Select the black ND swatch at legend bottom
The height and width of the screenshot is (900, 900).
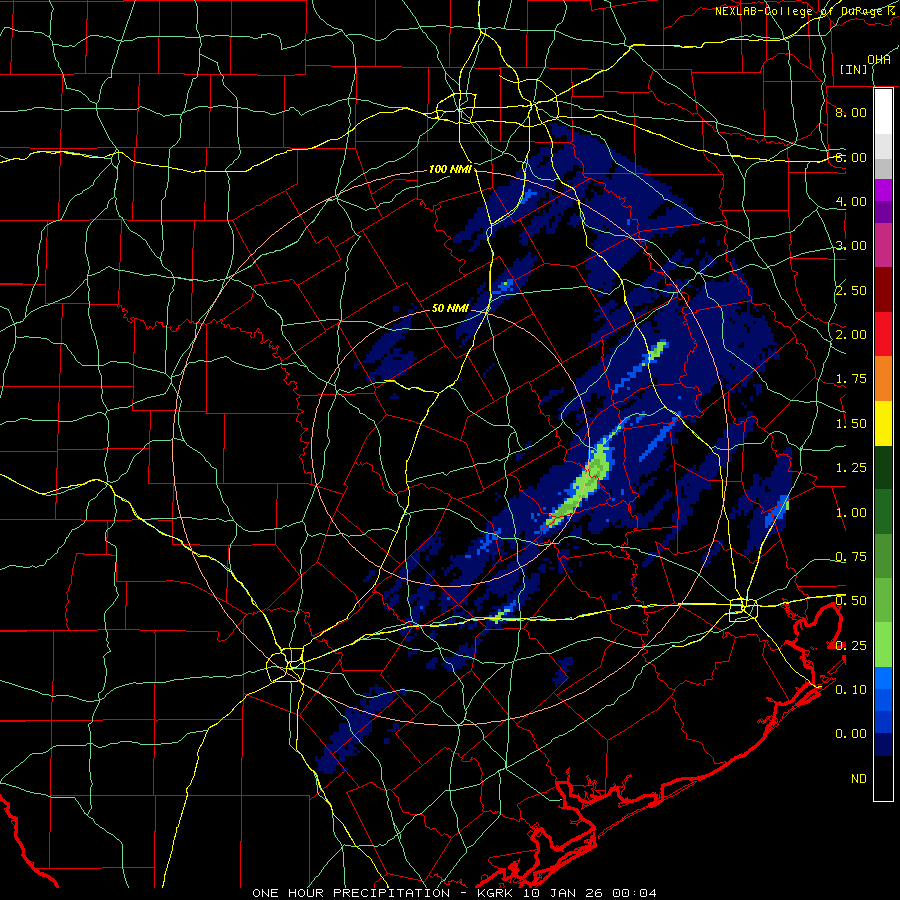pos(883,778)
